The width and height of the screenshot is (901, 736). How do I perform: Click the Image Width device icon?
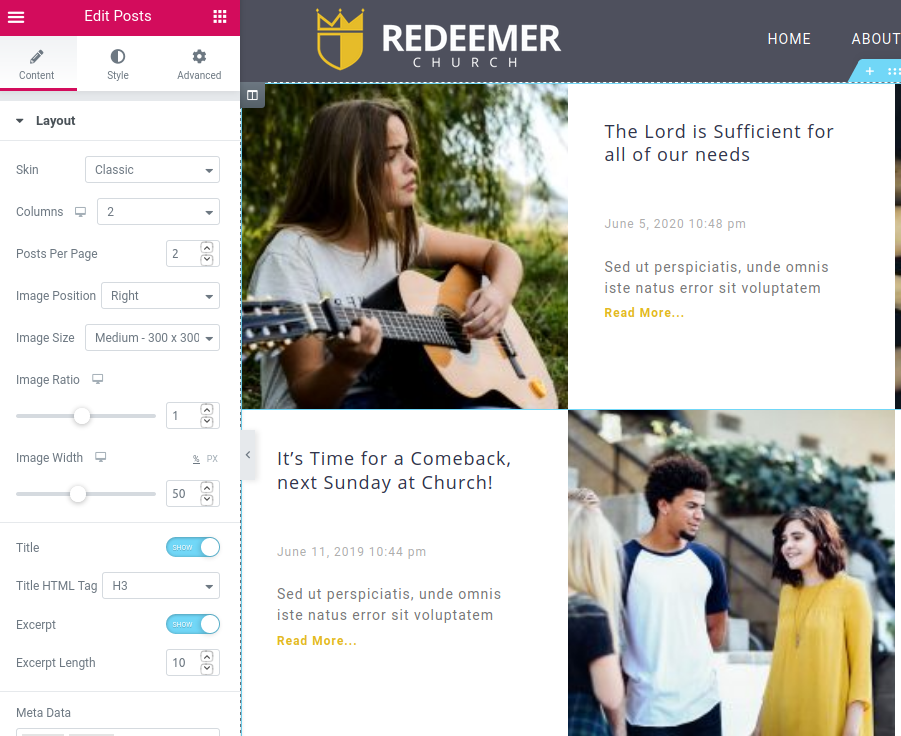click(x=101, y=457)
